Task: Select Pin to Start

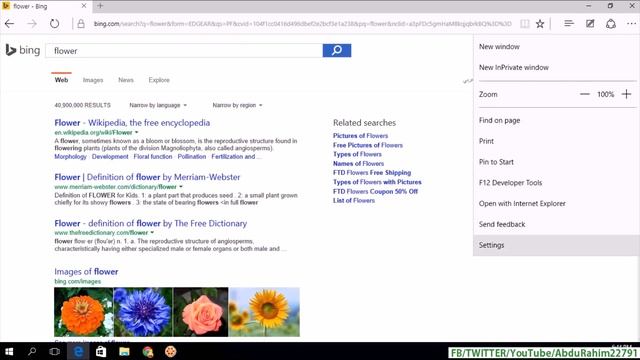Action: click(x=556, y=162)
